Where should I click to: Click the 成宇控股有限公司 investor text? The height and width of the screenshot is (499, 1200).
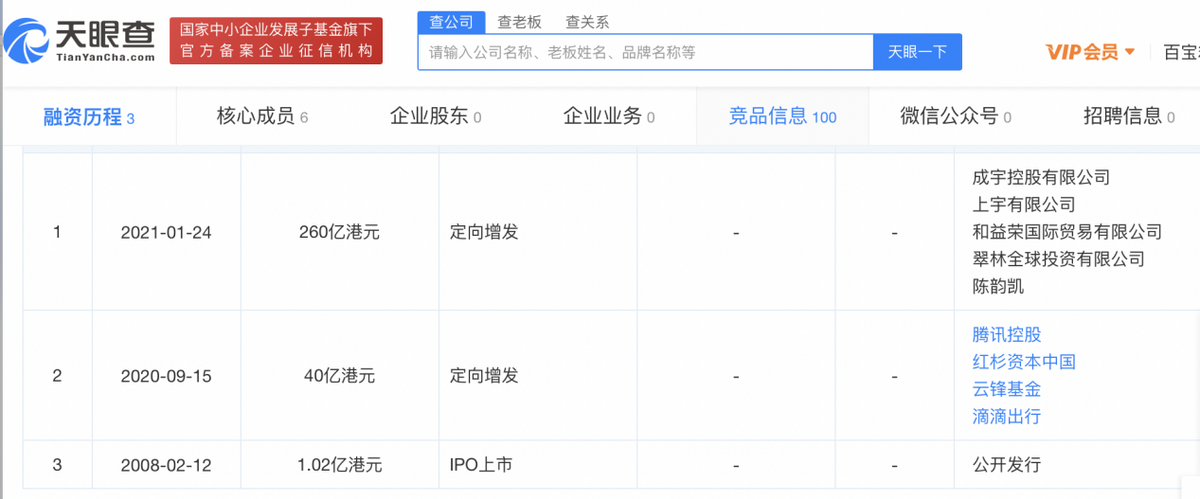pos(1041,178)
